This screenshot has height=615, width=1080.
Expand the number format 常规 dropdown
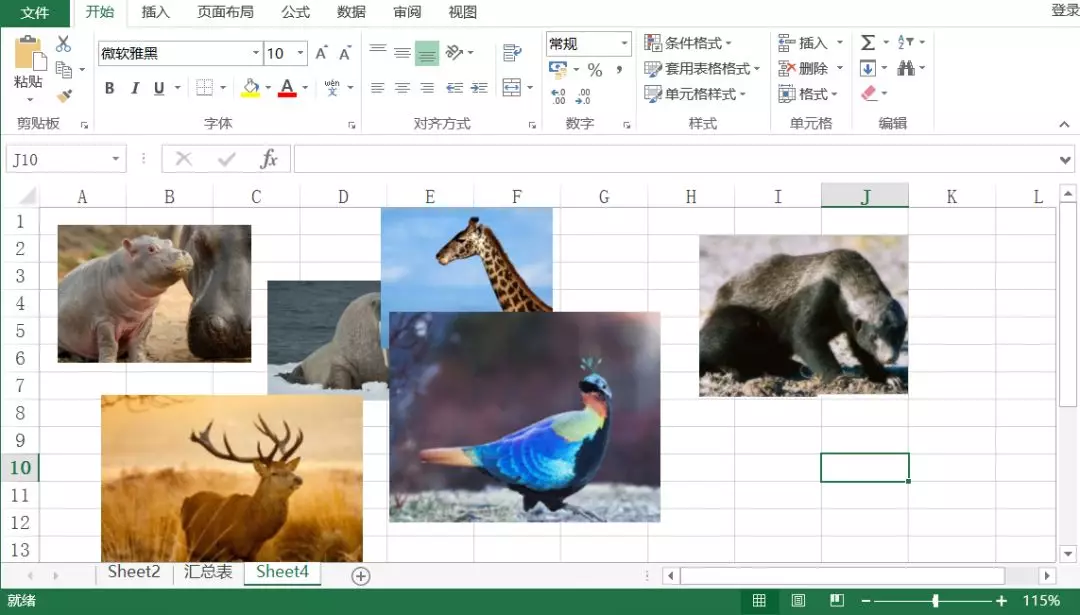(x=624, y=44)
